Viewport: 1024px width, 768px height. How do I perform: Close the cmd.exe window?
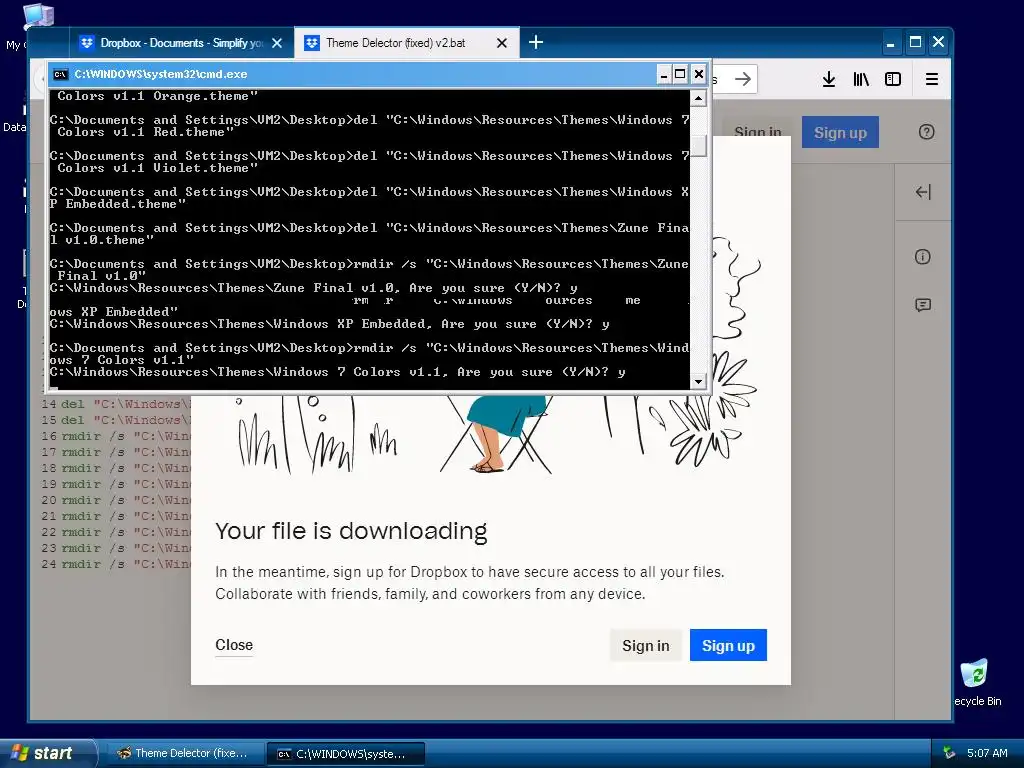click(x=698, y=74)
